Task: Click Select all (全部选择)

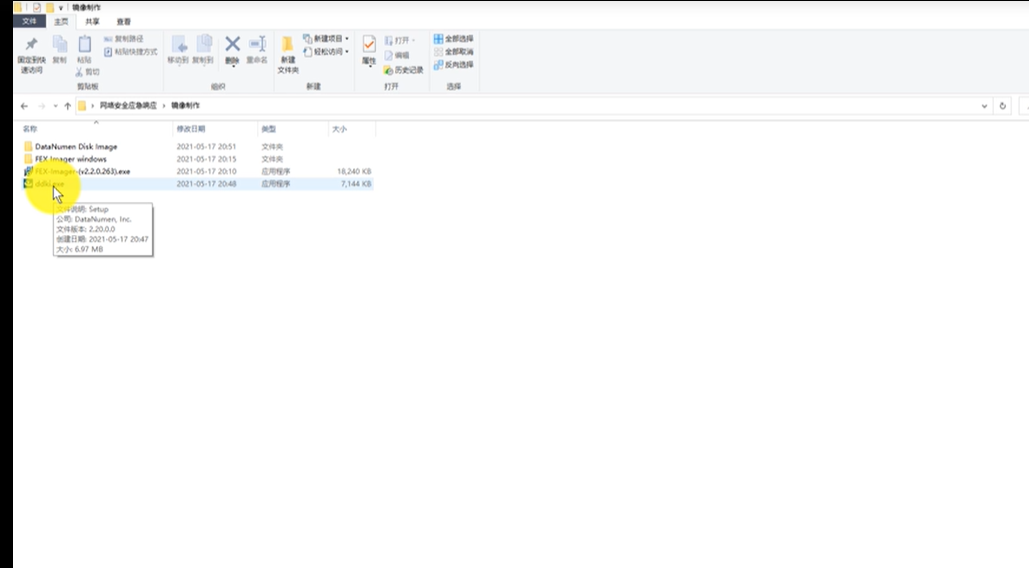Action: coord(453,39)
